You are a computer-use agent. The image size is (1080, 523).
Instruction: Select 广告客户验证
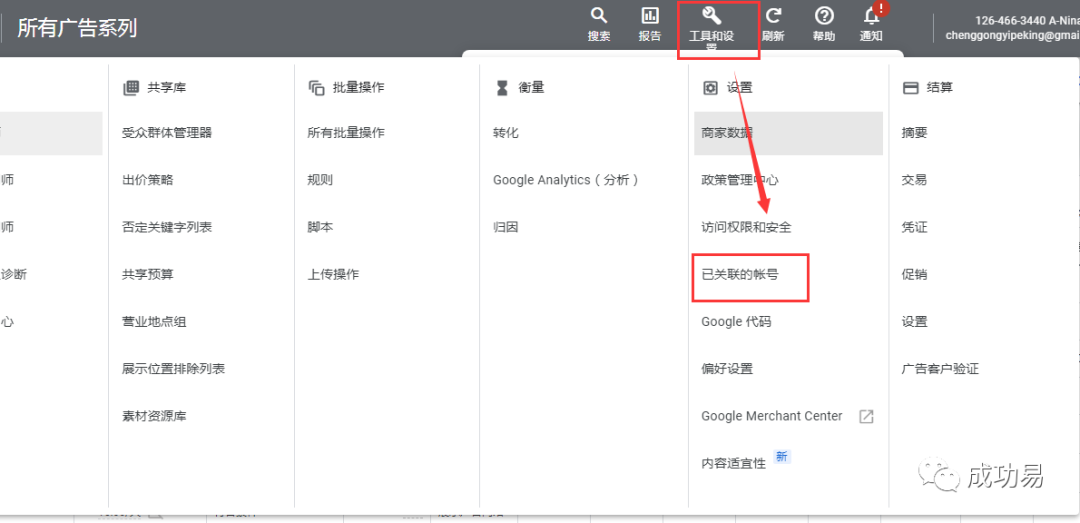[940, 369]
